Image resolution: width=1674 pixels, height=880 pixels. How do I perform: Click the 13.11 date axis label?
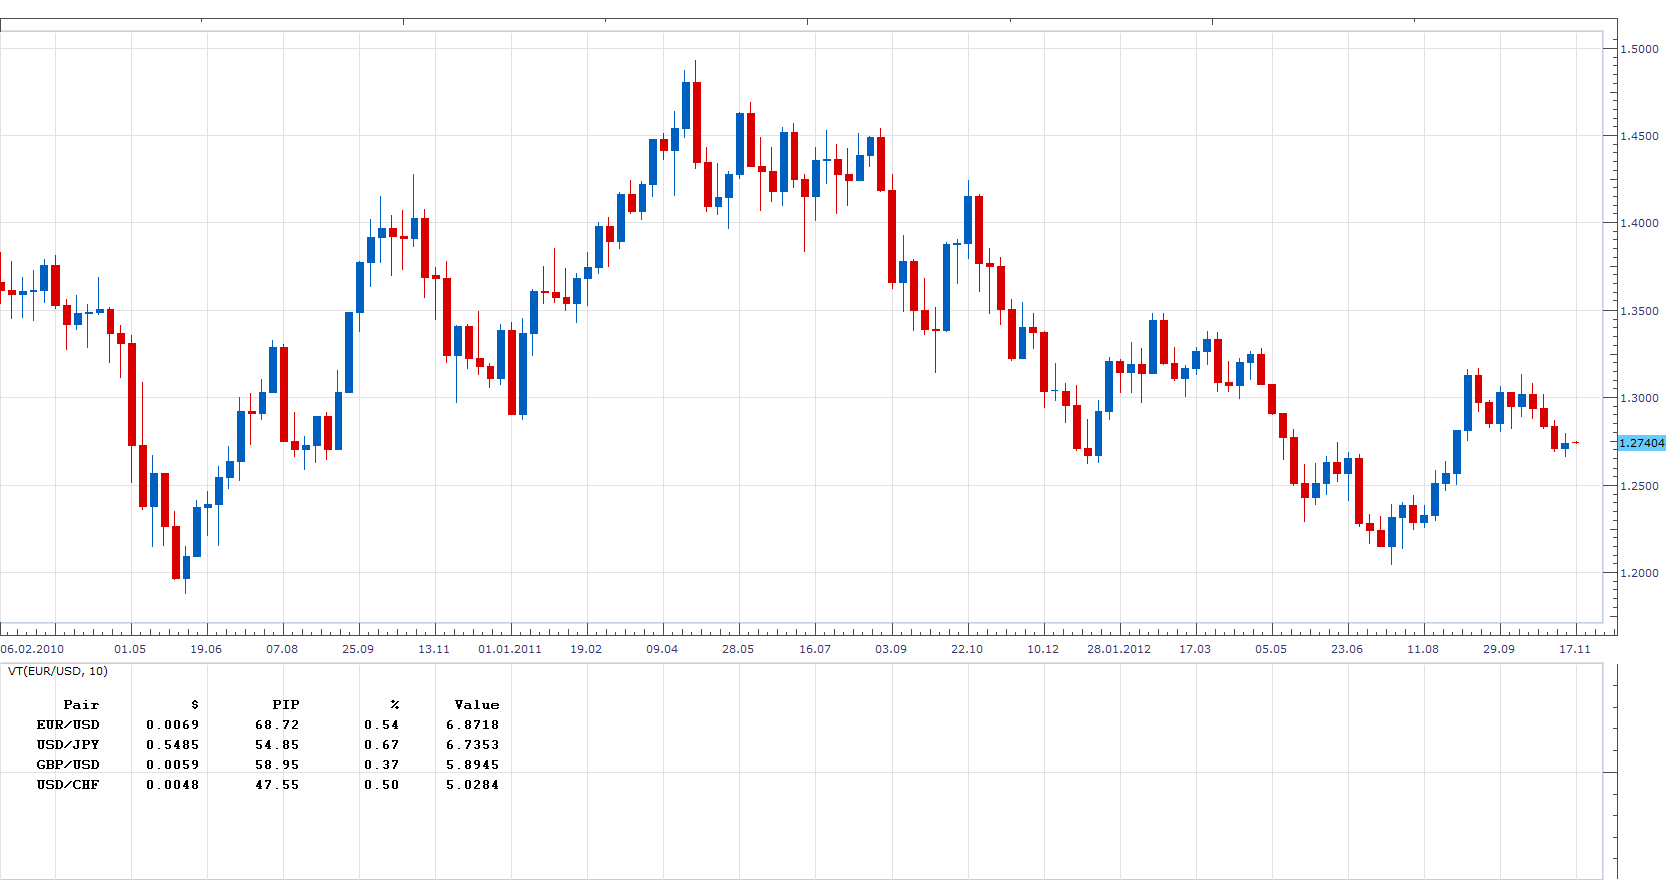pyautogui.click(x=434, y=649)
